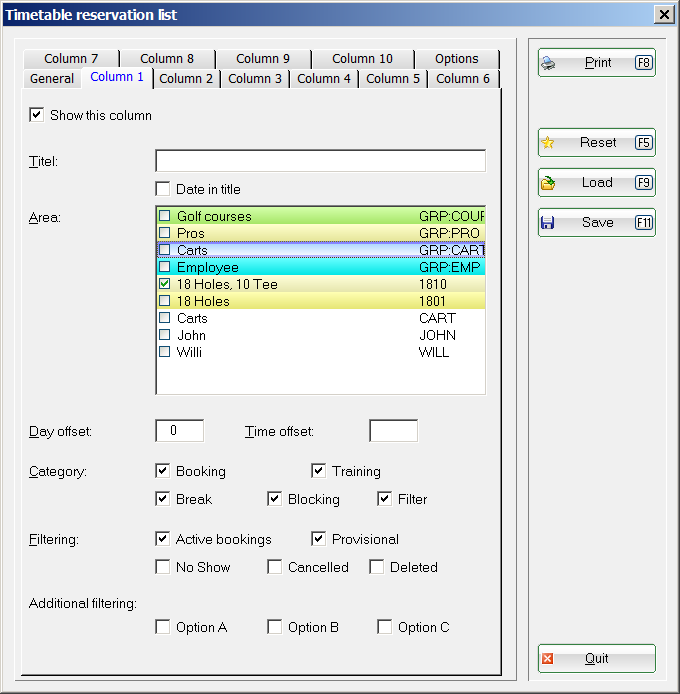Switch to the Column 2 tab

pos(186,79)
